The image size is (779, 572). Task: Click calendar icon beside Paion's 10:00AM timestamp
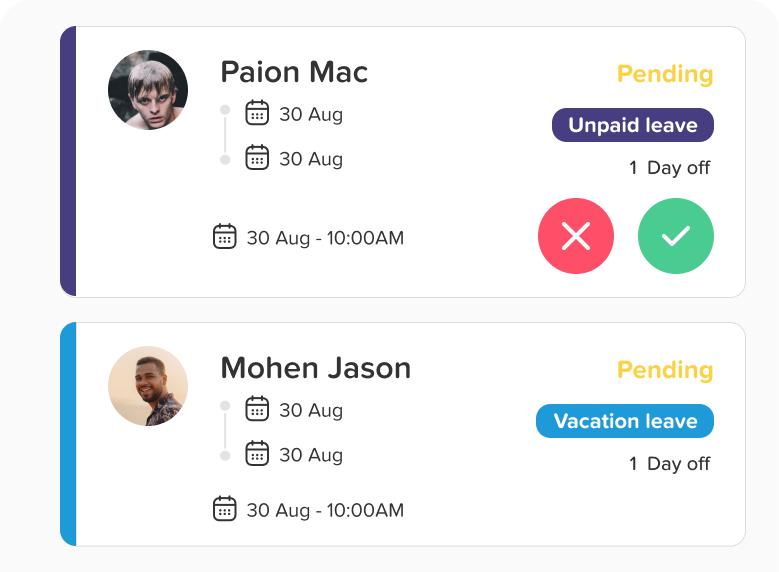click(225, 237)
